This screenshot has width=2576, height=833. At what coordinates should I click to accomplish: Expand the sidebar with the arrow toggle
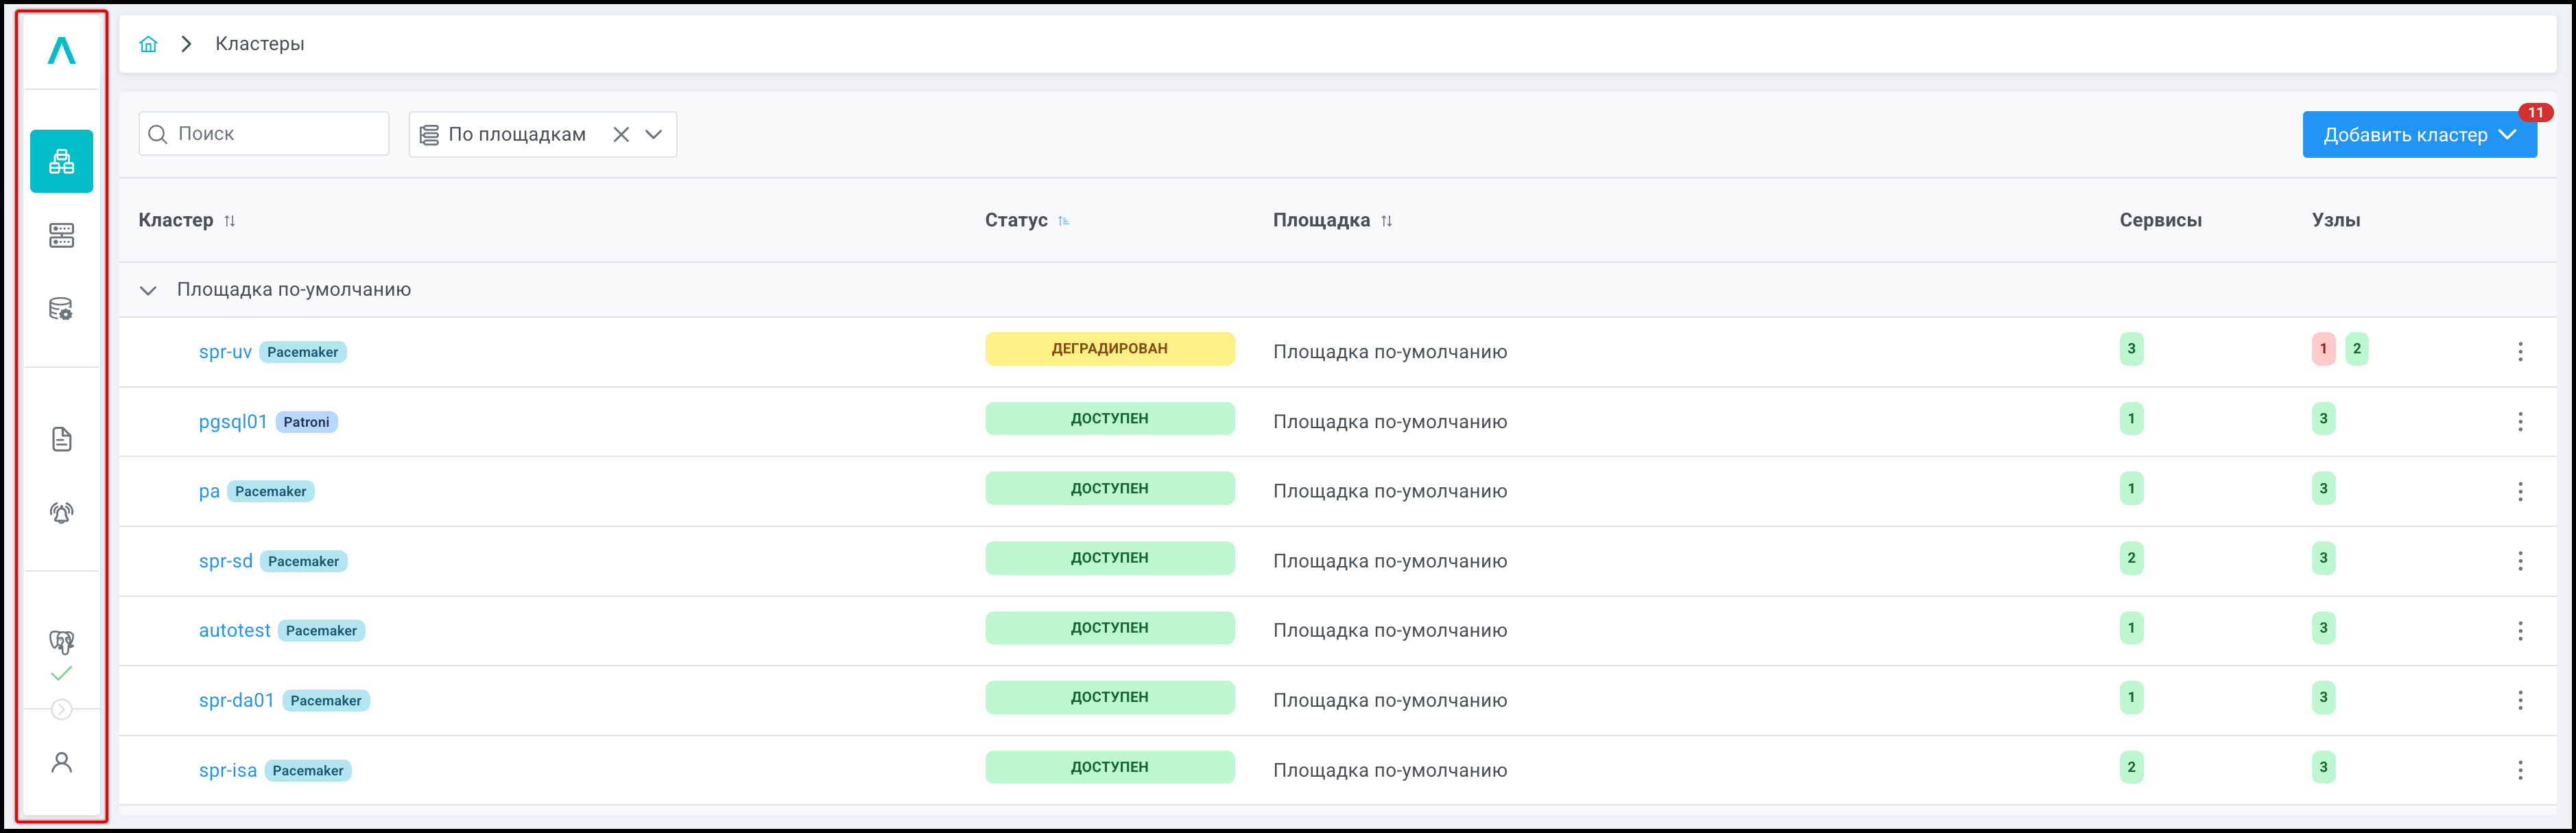[61, 710]
